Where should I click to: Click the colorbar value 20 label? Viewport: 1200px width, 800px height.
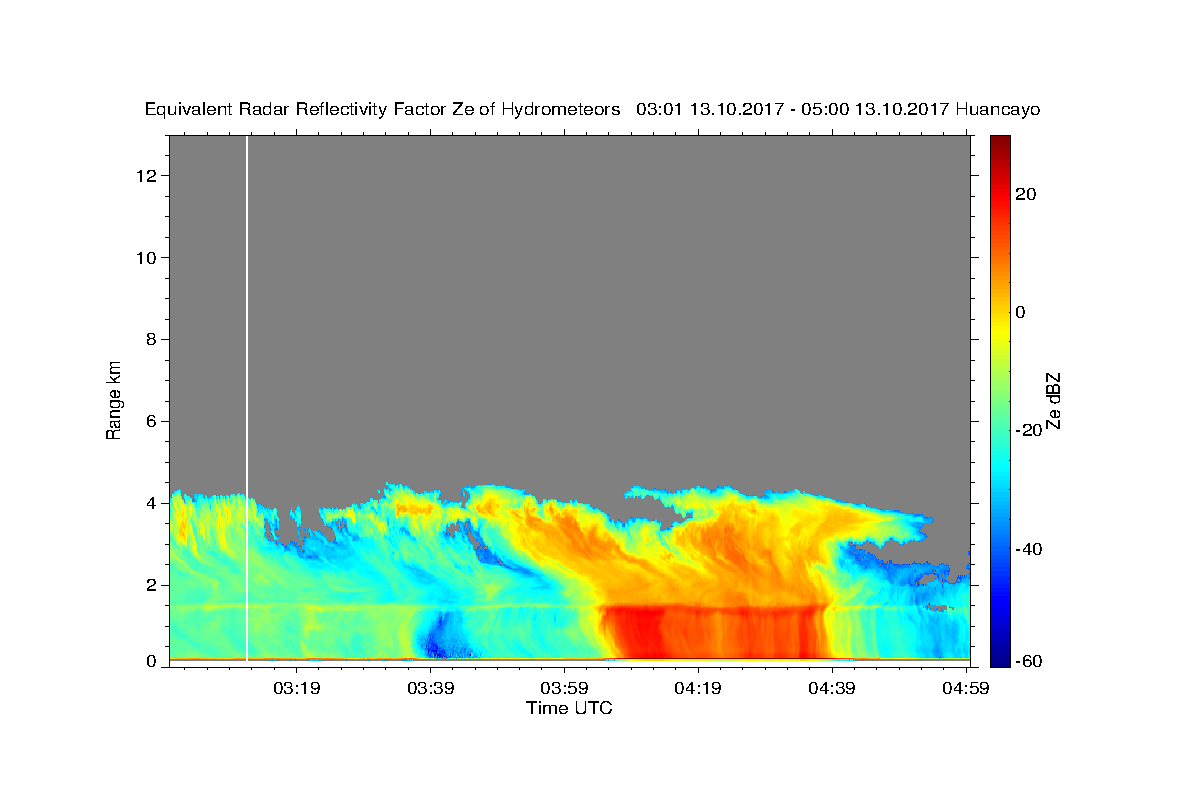click(1026, 194)
